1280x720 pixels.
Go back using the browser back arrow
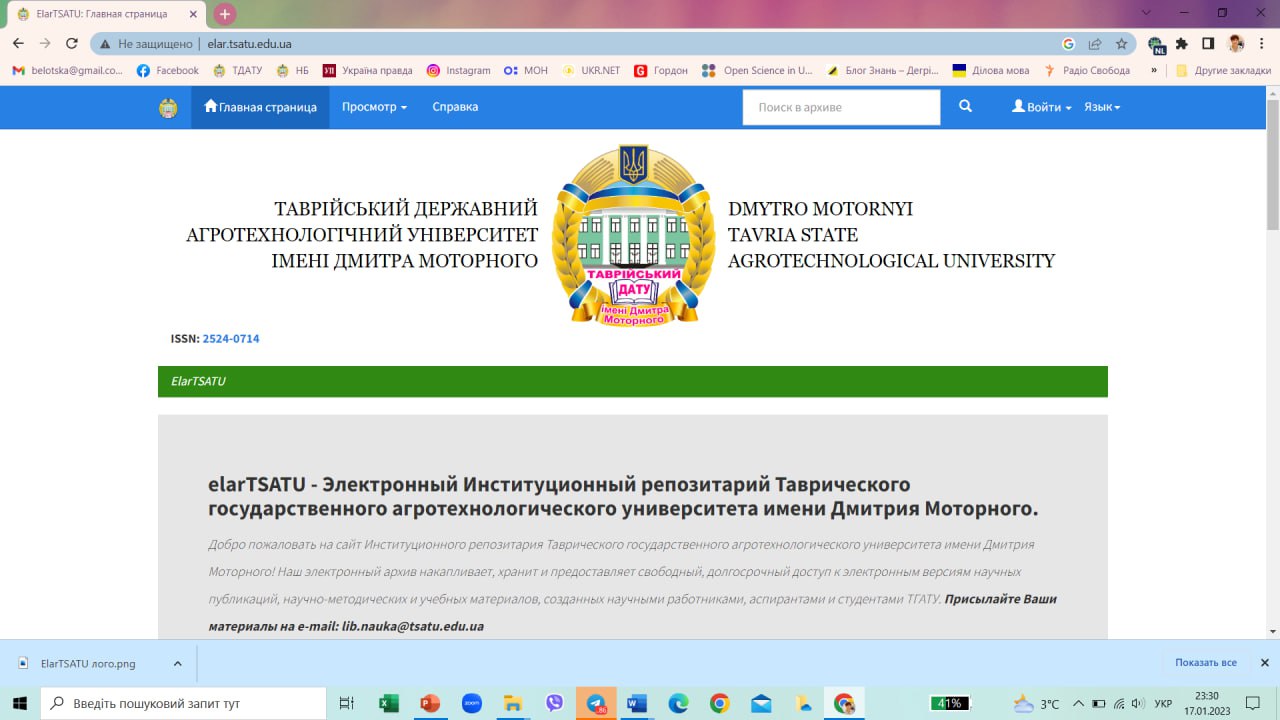(x=18, y=44)
